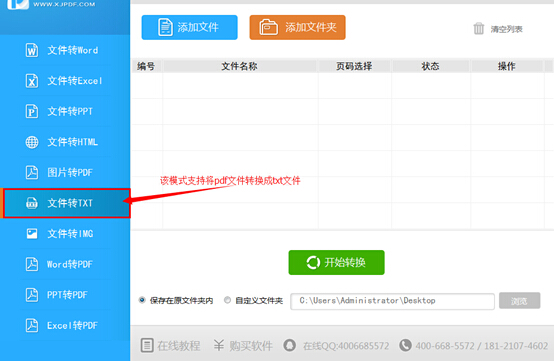Click the refresh arrows icon on 开始转换

313,262
